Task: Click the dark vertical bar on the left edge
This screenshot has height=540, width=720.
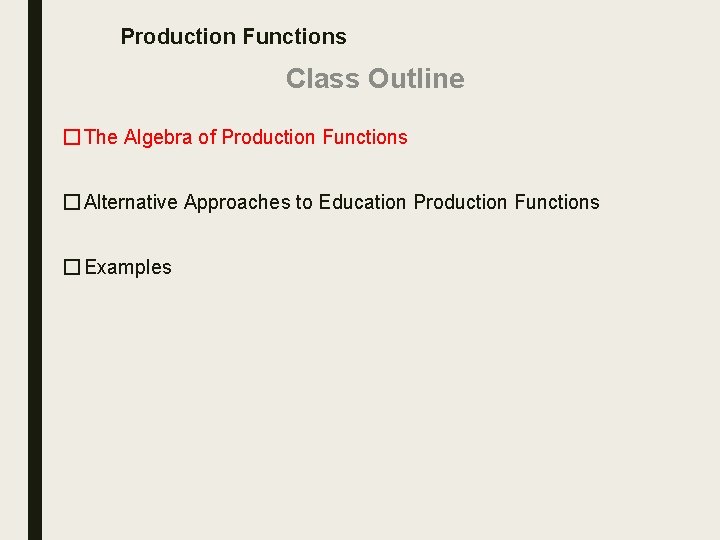Action: tap(35, 270)
